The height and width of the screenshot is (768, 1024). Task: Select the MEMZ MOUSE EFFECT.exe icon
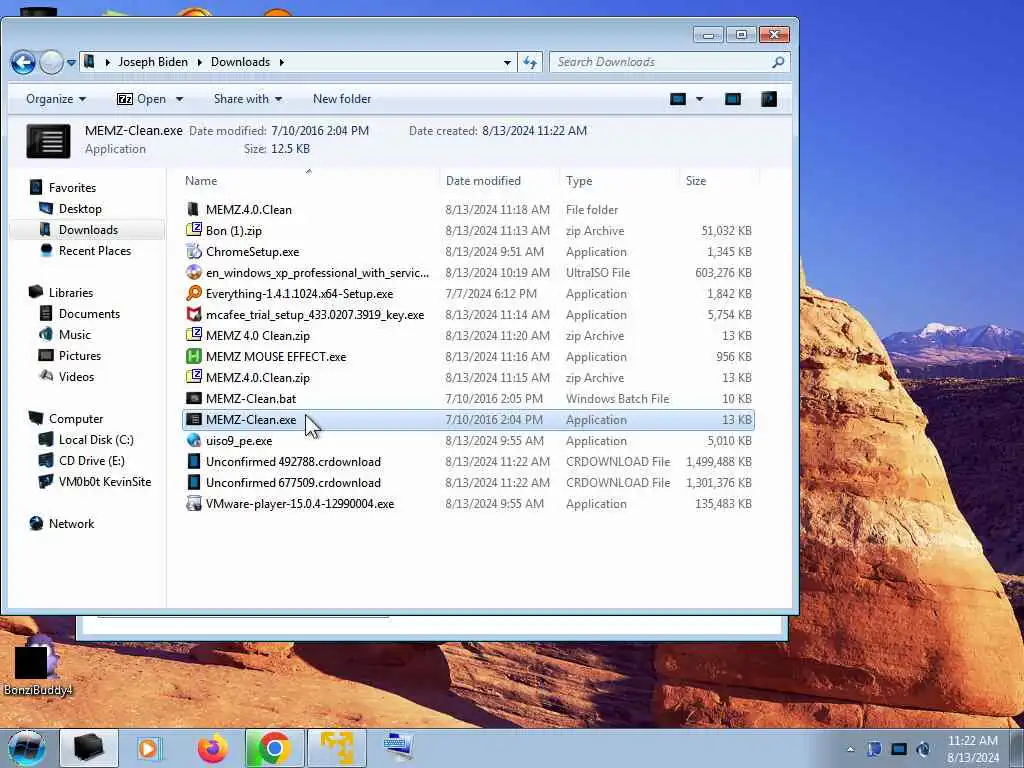(x=193, y=357)
